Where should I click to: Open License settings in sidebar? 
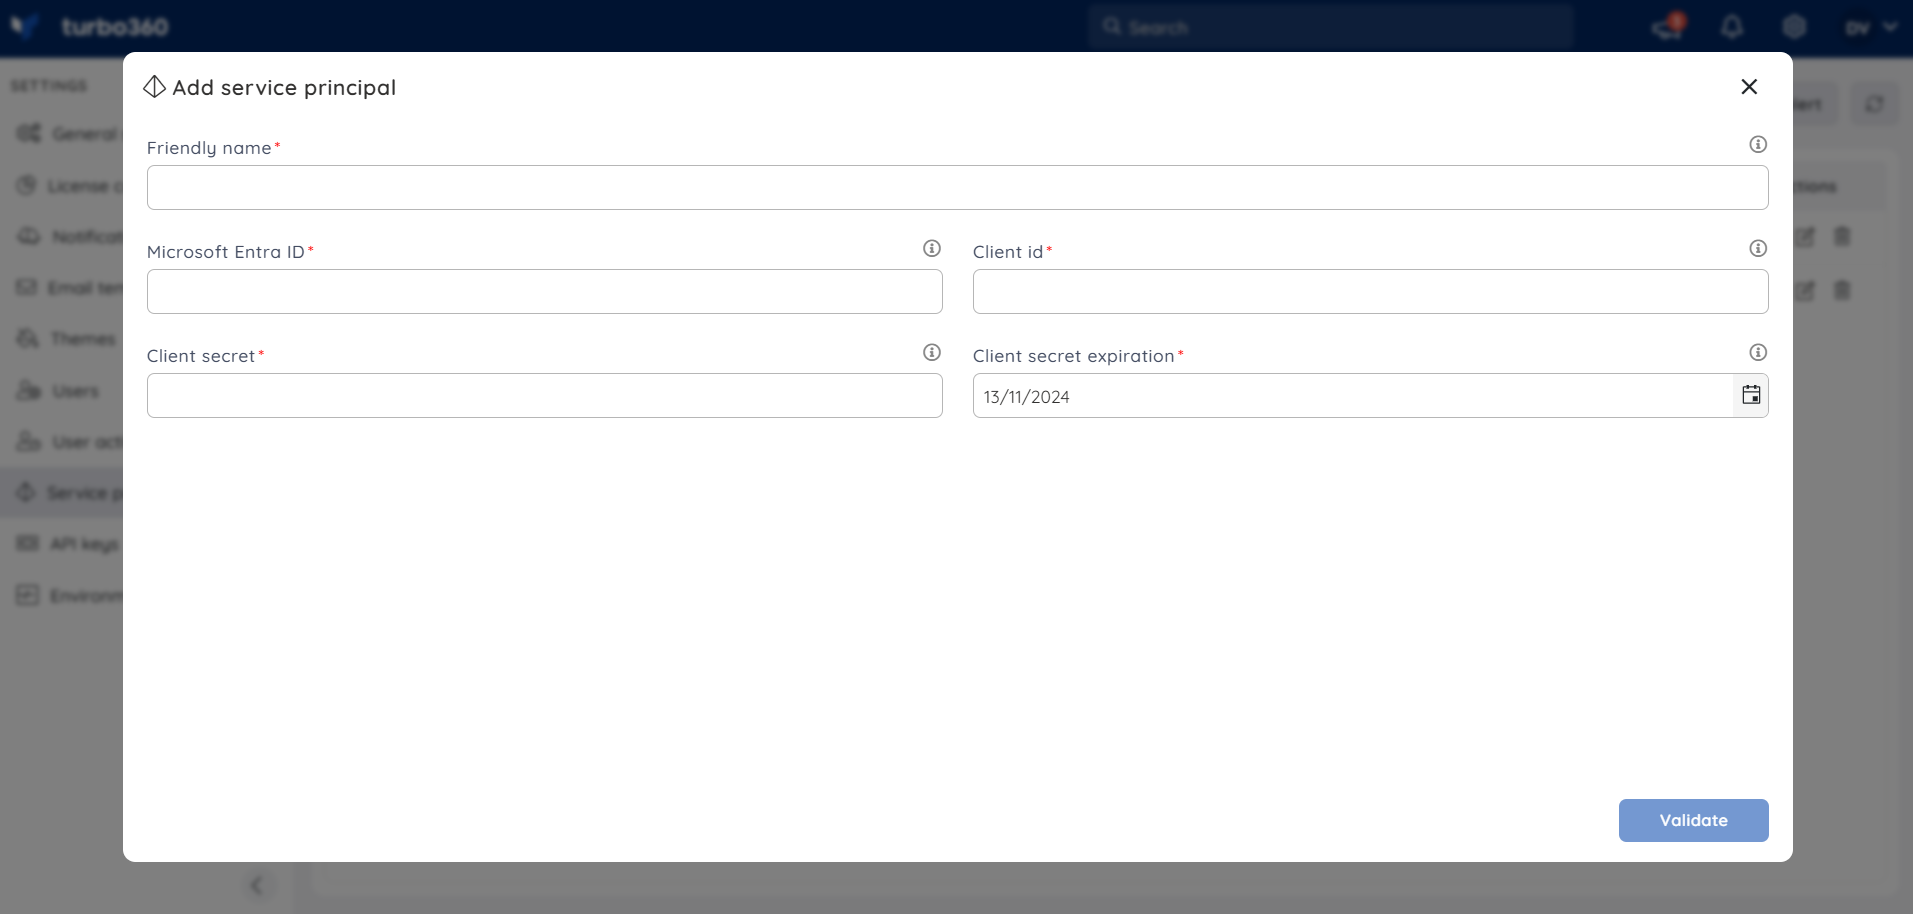click(62, 186)
